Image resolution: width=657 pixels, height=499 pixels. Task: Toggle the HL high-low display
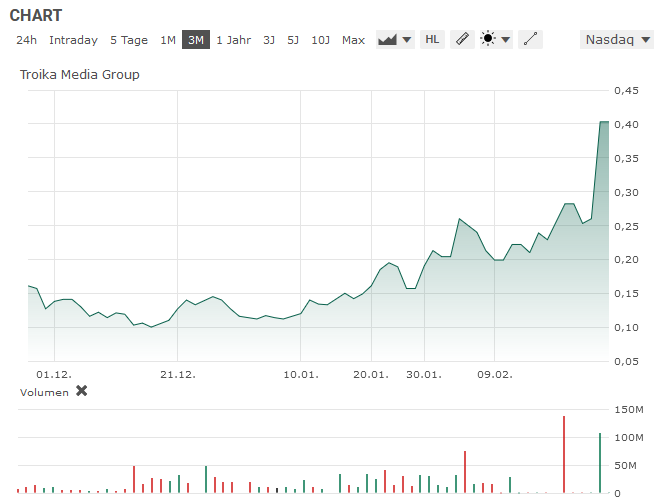pyautogui.click(x=432, y=40)
